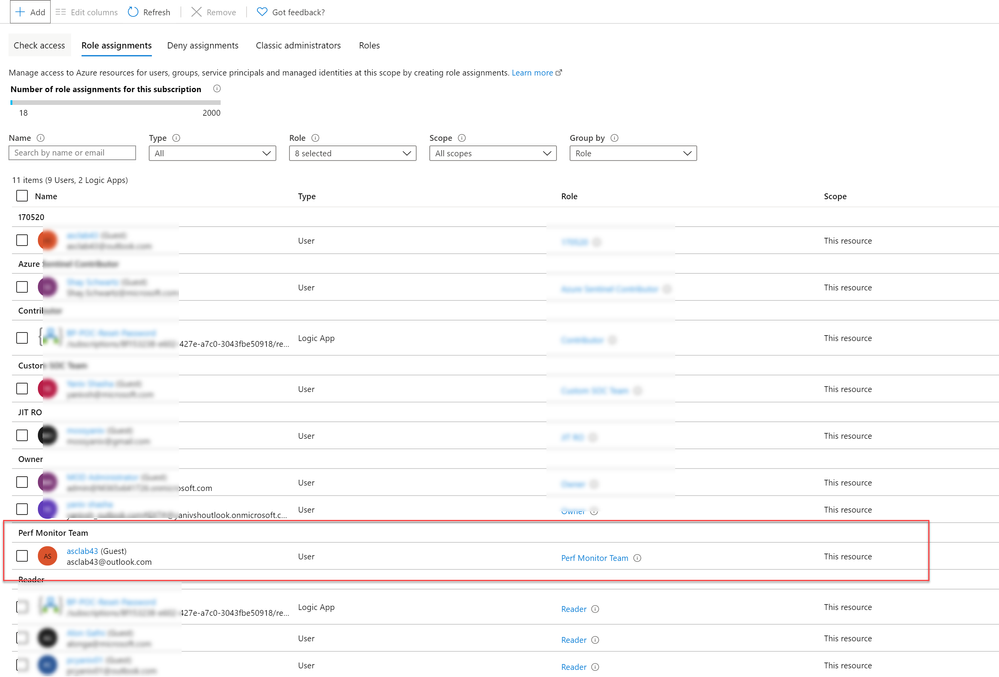Open the Deny assignments tab
The height and width of the screenshot is (677, 999).
(203, 46)
